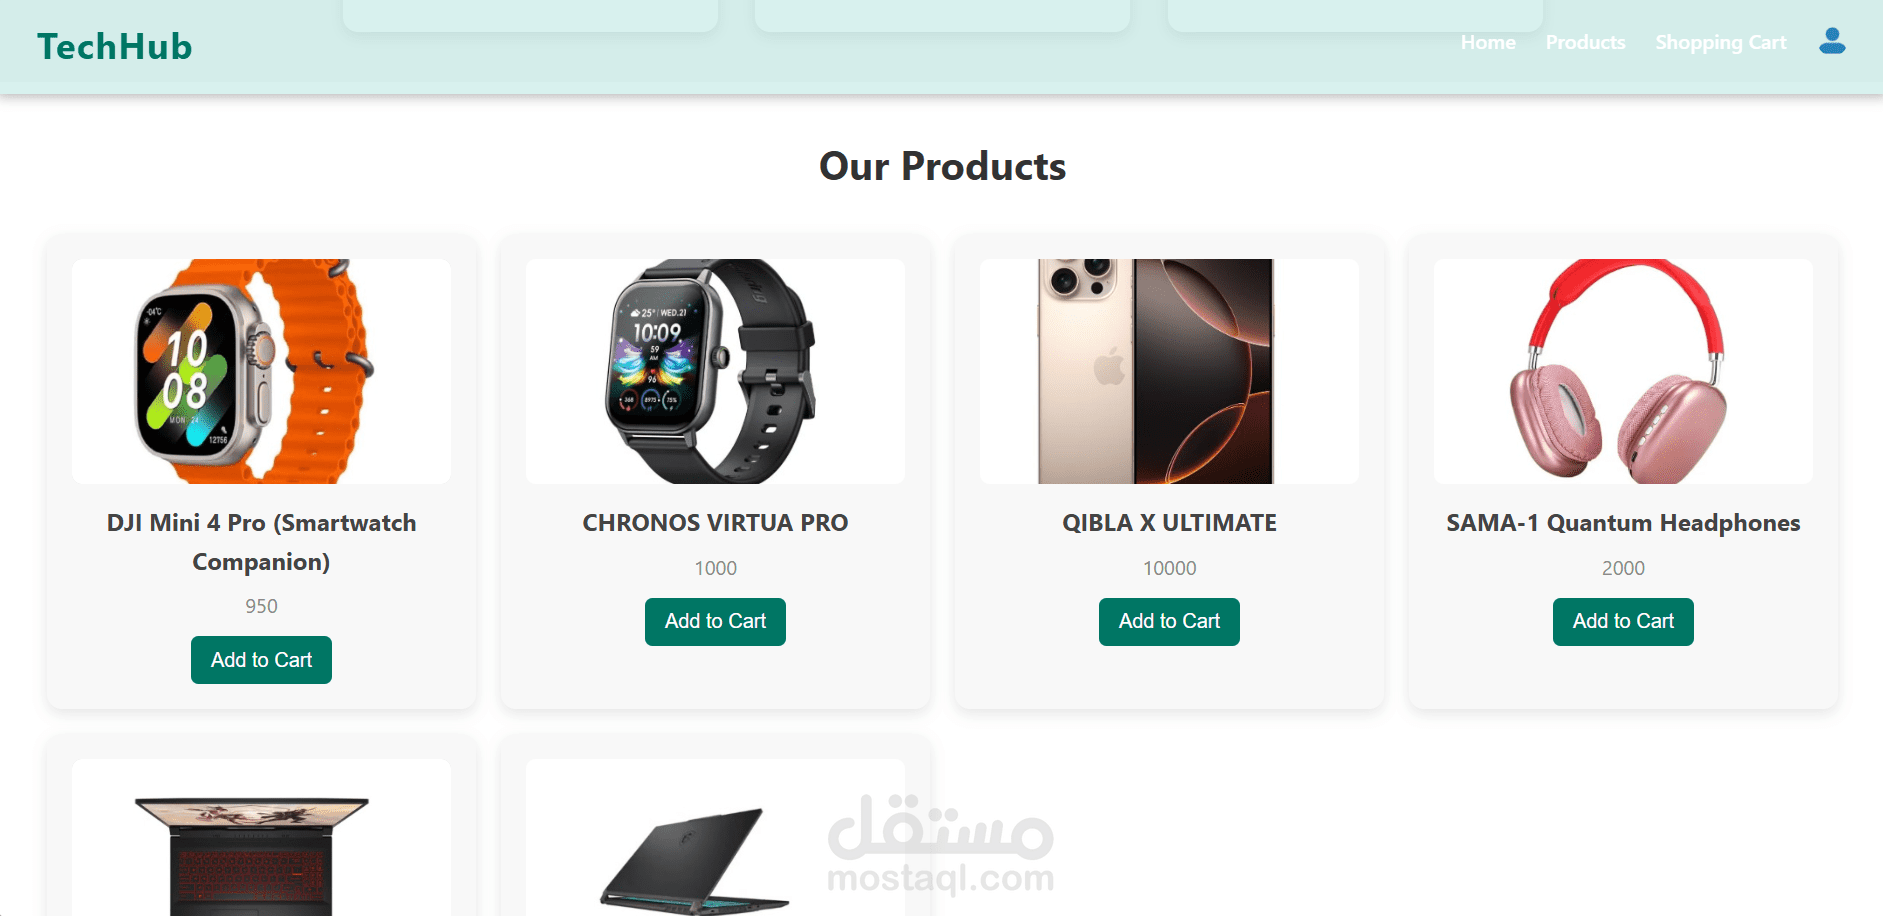This screenshot has width=1883, height=916.
Task: Add SAMA-1 Quantum Headphones to cart
Action: [x=1623, y=621]
